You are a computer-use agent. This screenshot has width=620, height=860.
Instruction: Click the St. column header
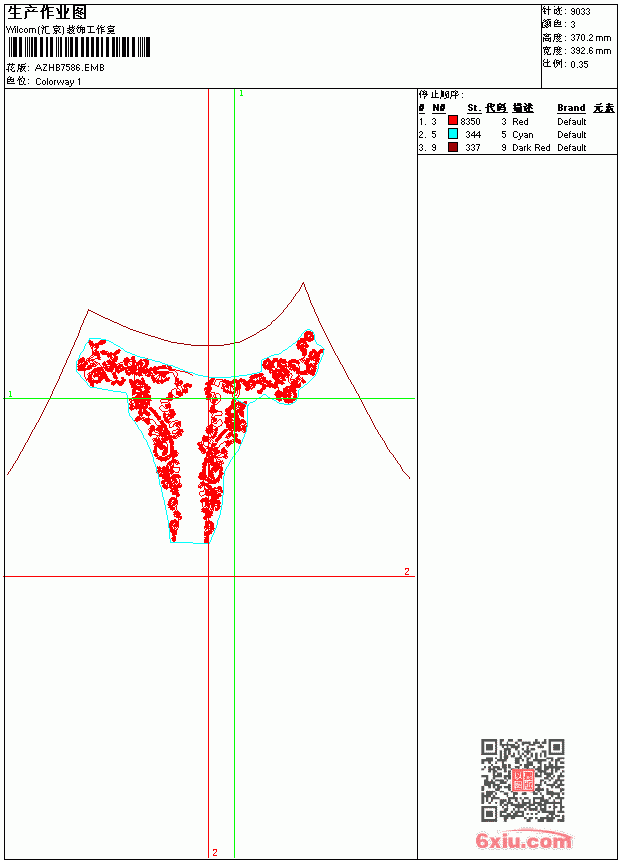(x=474, y=108)
